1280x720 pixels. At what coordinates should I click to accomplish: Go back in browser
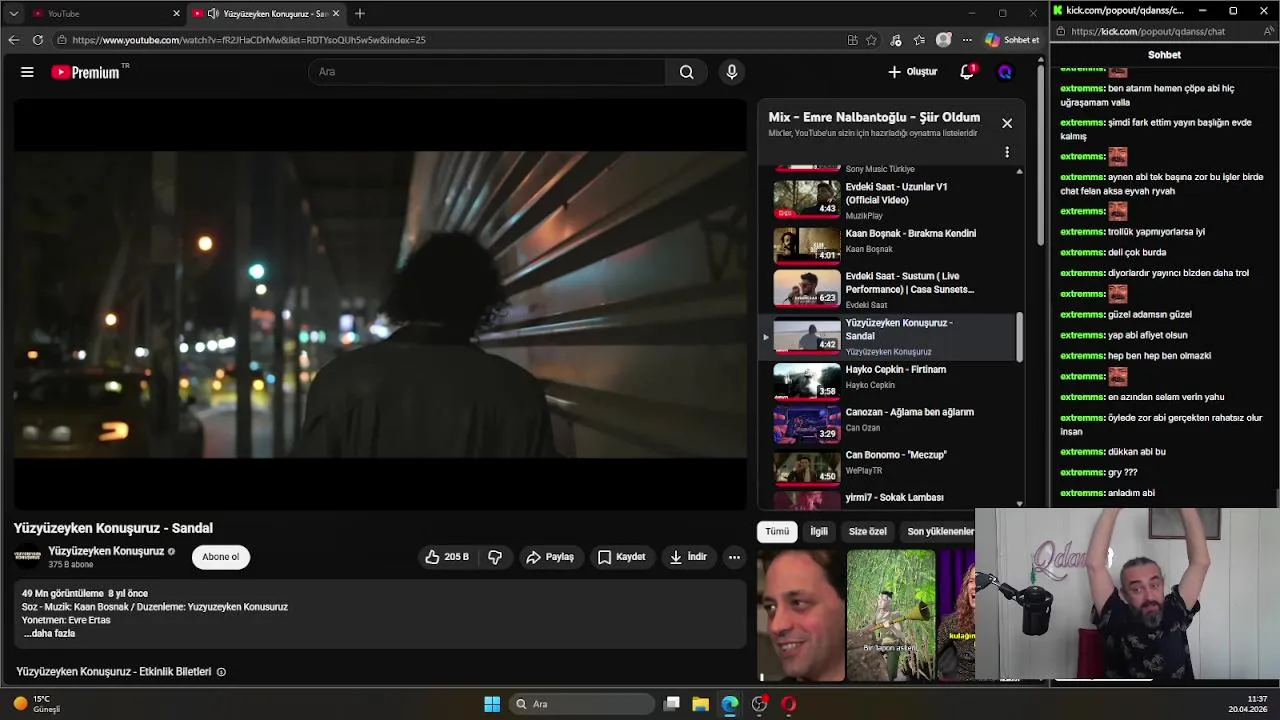(13, 40)
